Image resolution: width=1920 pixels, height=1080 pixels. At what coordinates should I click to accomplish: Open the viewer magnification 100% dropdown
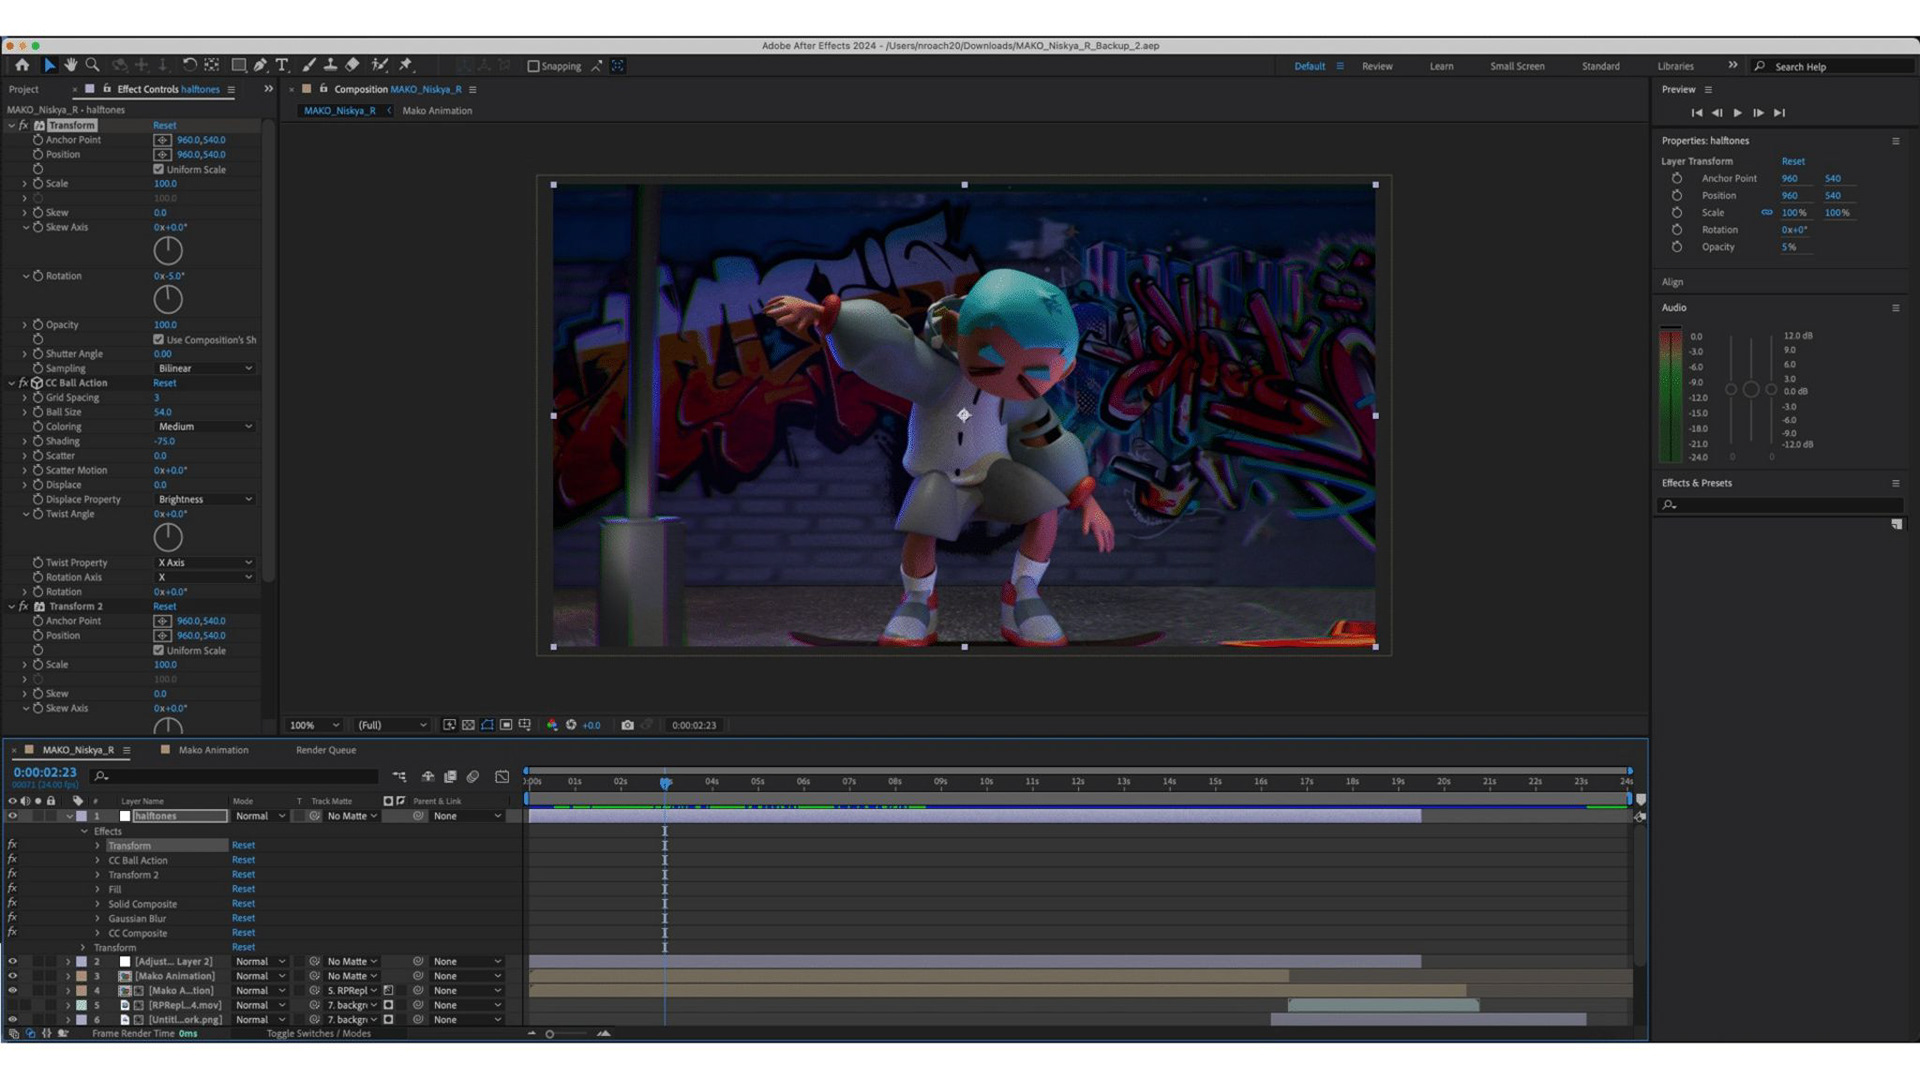pyautogui.click(x=314, y=725)
